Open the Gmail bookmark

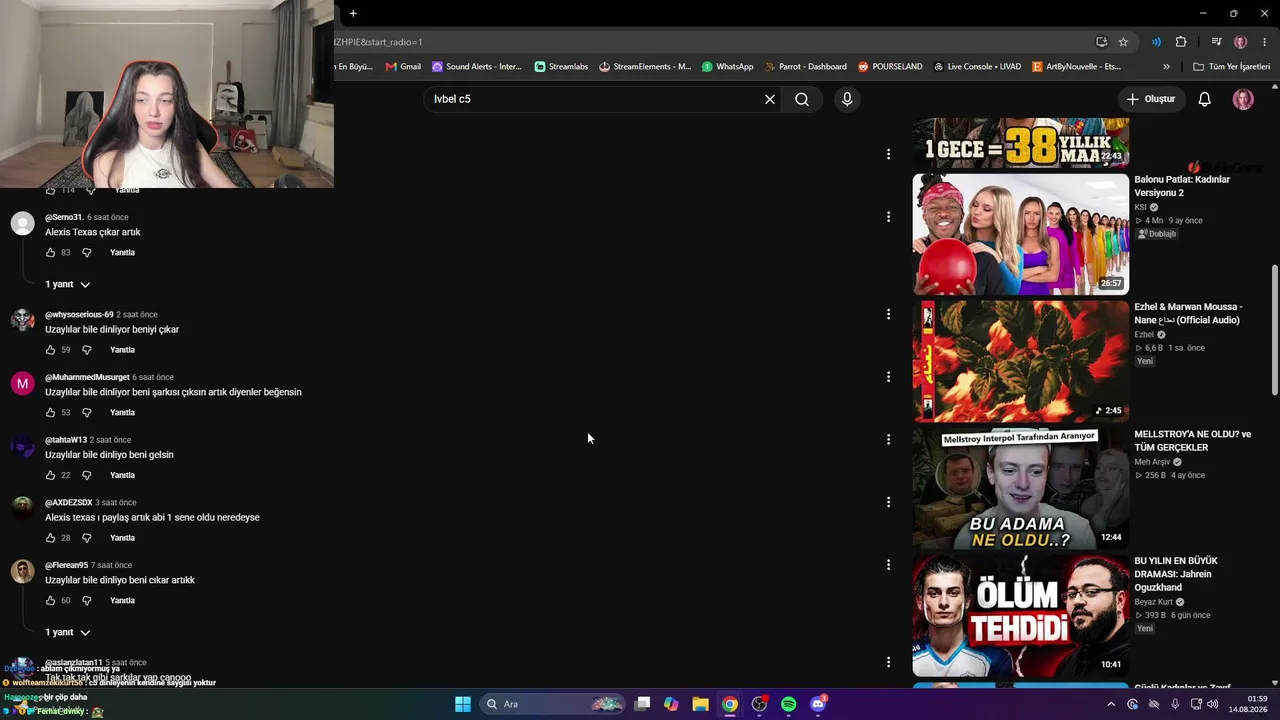(403, 67)
